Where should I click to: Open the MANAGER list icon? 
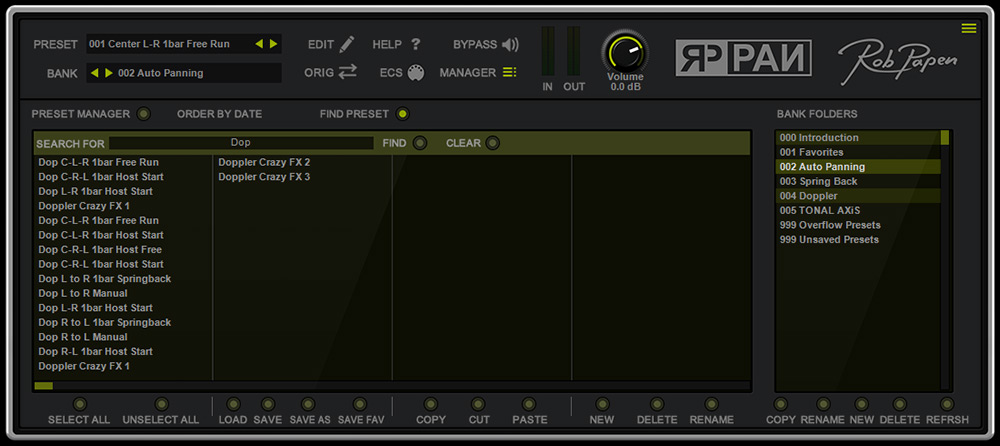click(x=510, y=73)
